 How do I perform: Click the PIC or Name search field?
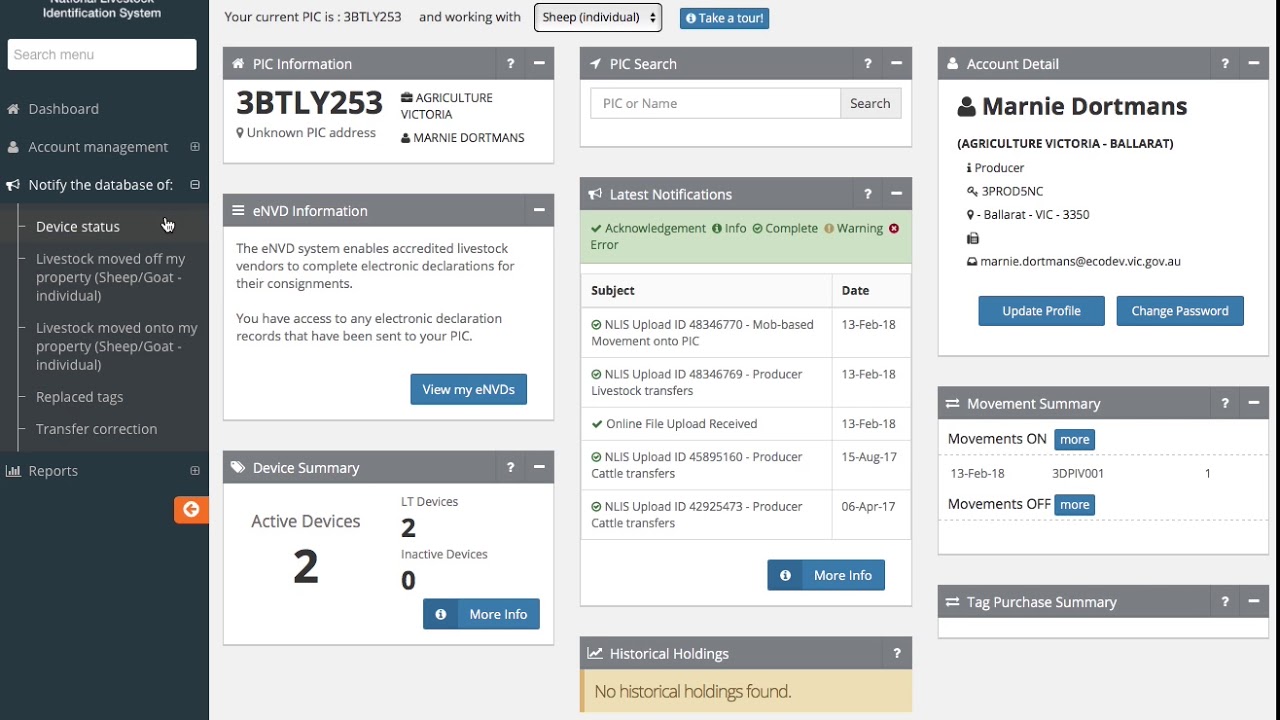pos(715,104)
